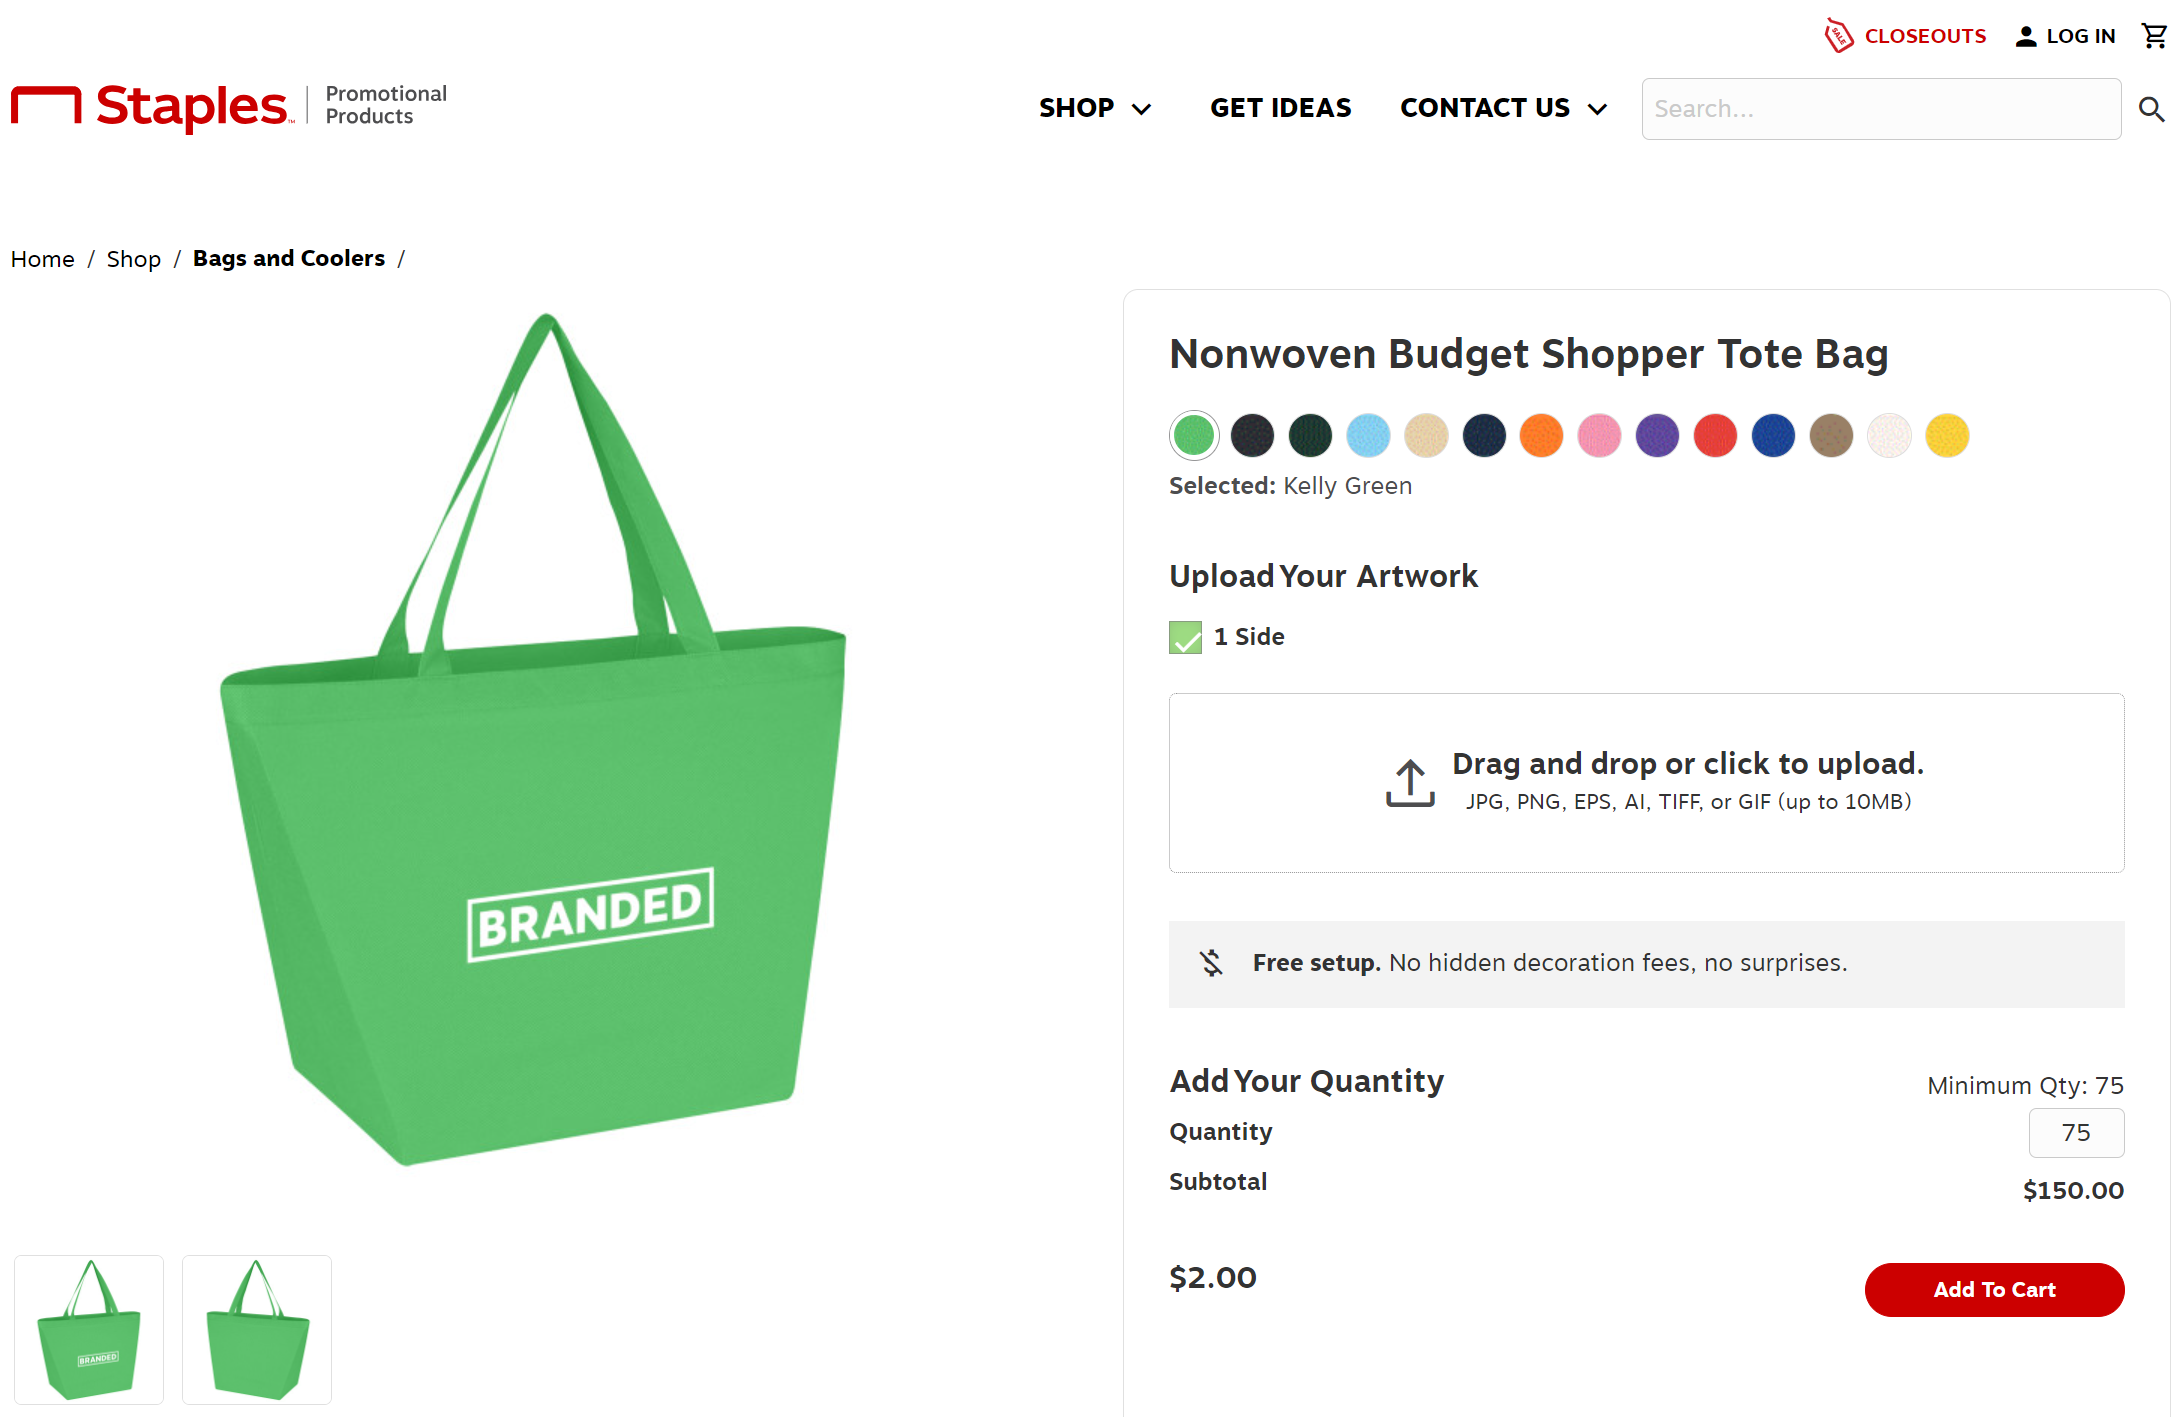
Task: Choose the Orange tote bag color
Action: pos(1541,436)
